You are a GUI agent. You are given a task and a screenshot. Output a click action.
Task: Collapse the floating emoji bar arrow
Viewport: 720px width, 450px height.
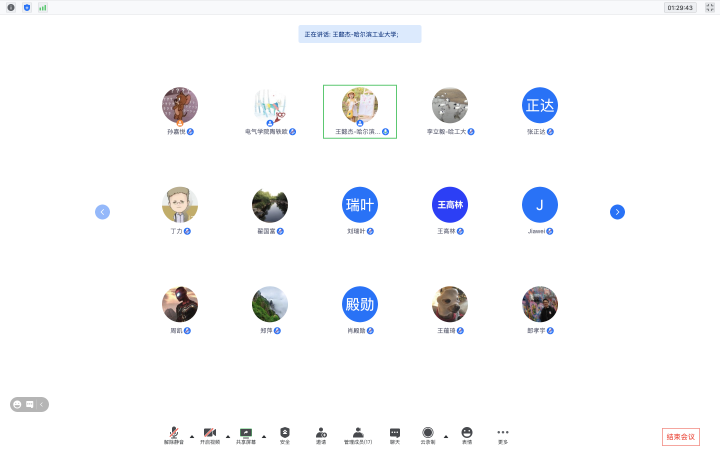coord(42,404)
